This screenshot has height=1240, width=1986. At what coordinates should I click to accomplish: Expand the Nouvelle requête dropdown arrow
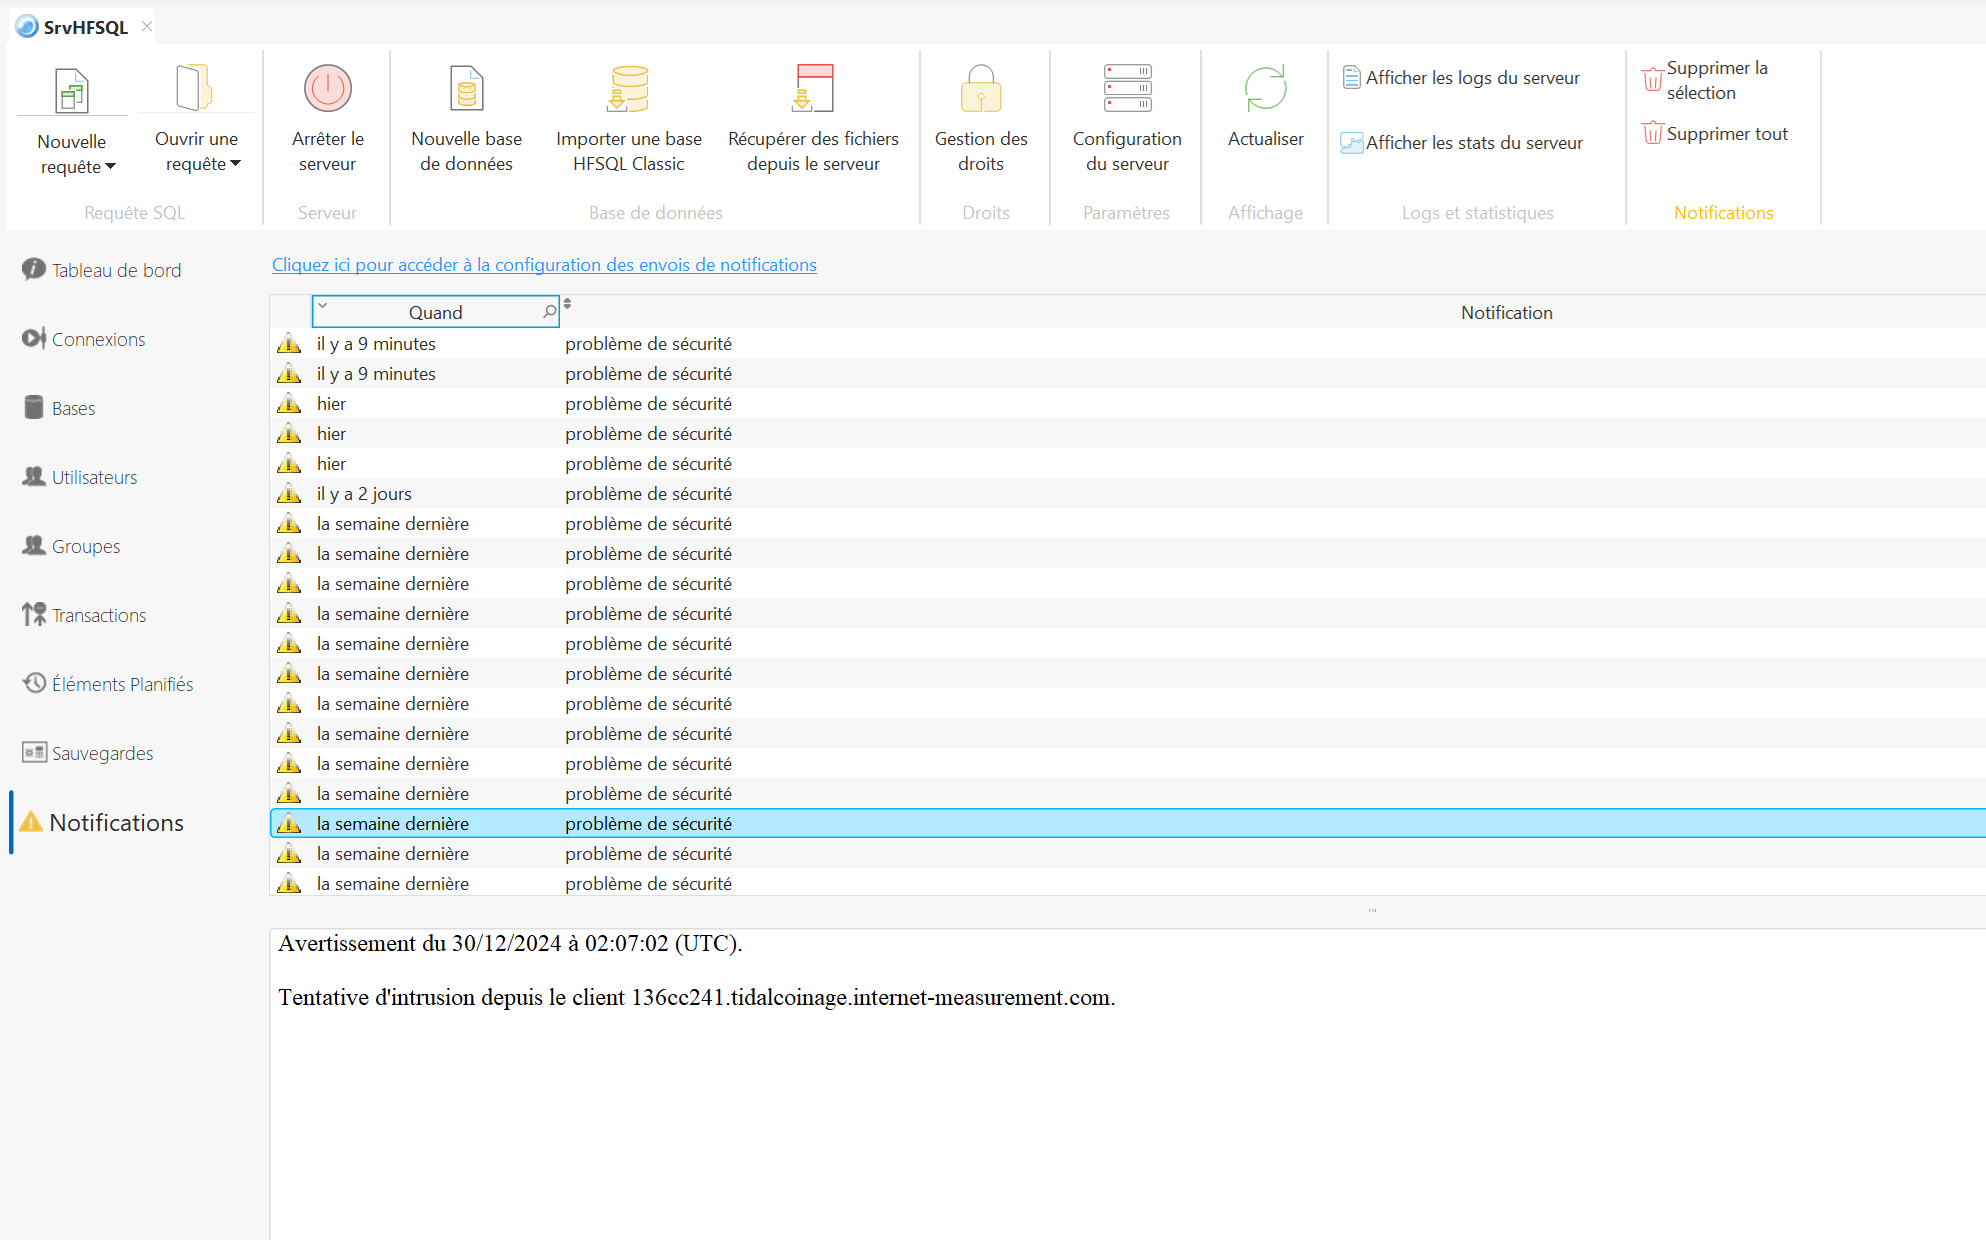click(x=111, y=167)
